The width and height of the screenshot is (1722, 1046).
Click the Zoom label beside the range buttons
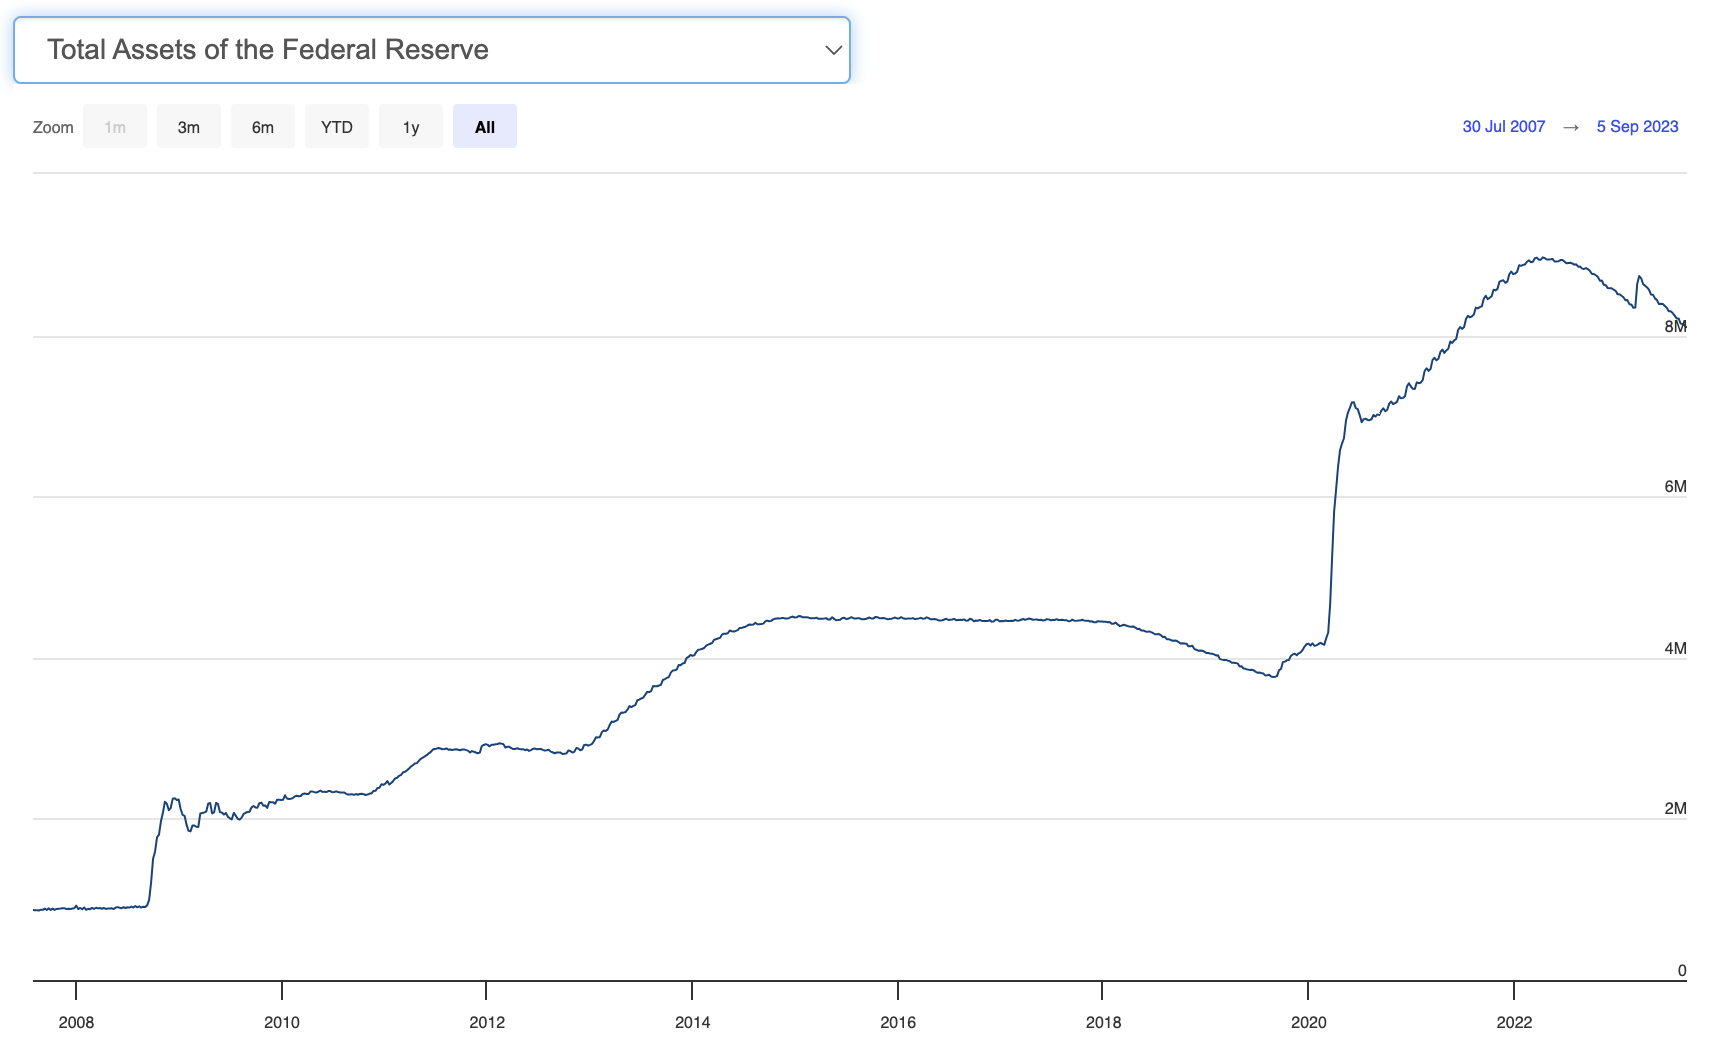[x=53, y=128]
